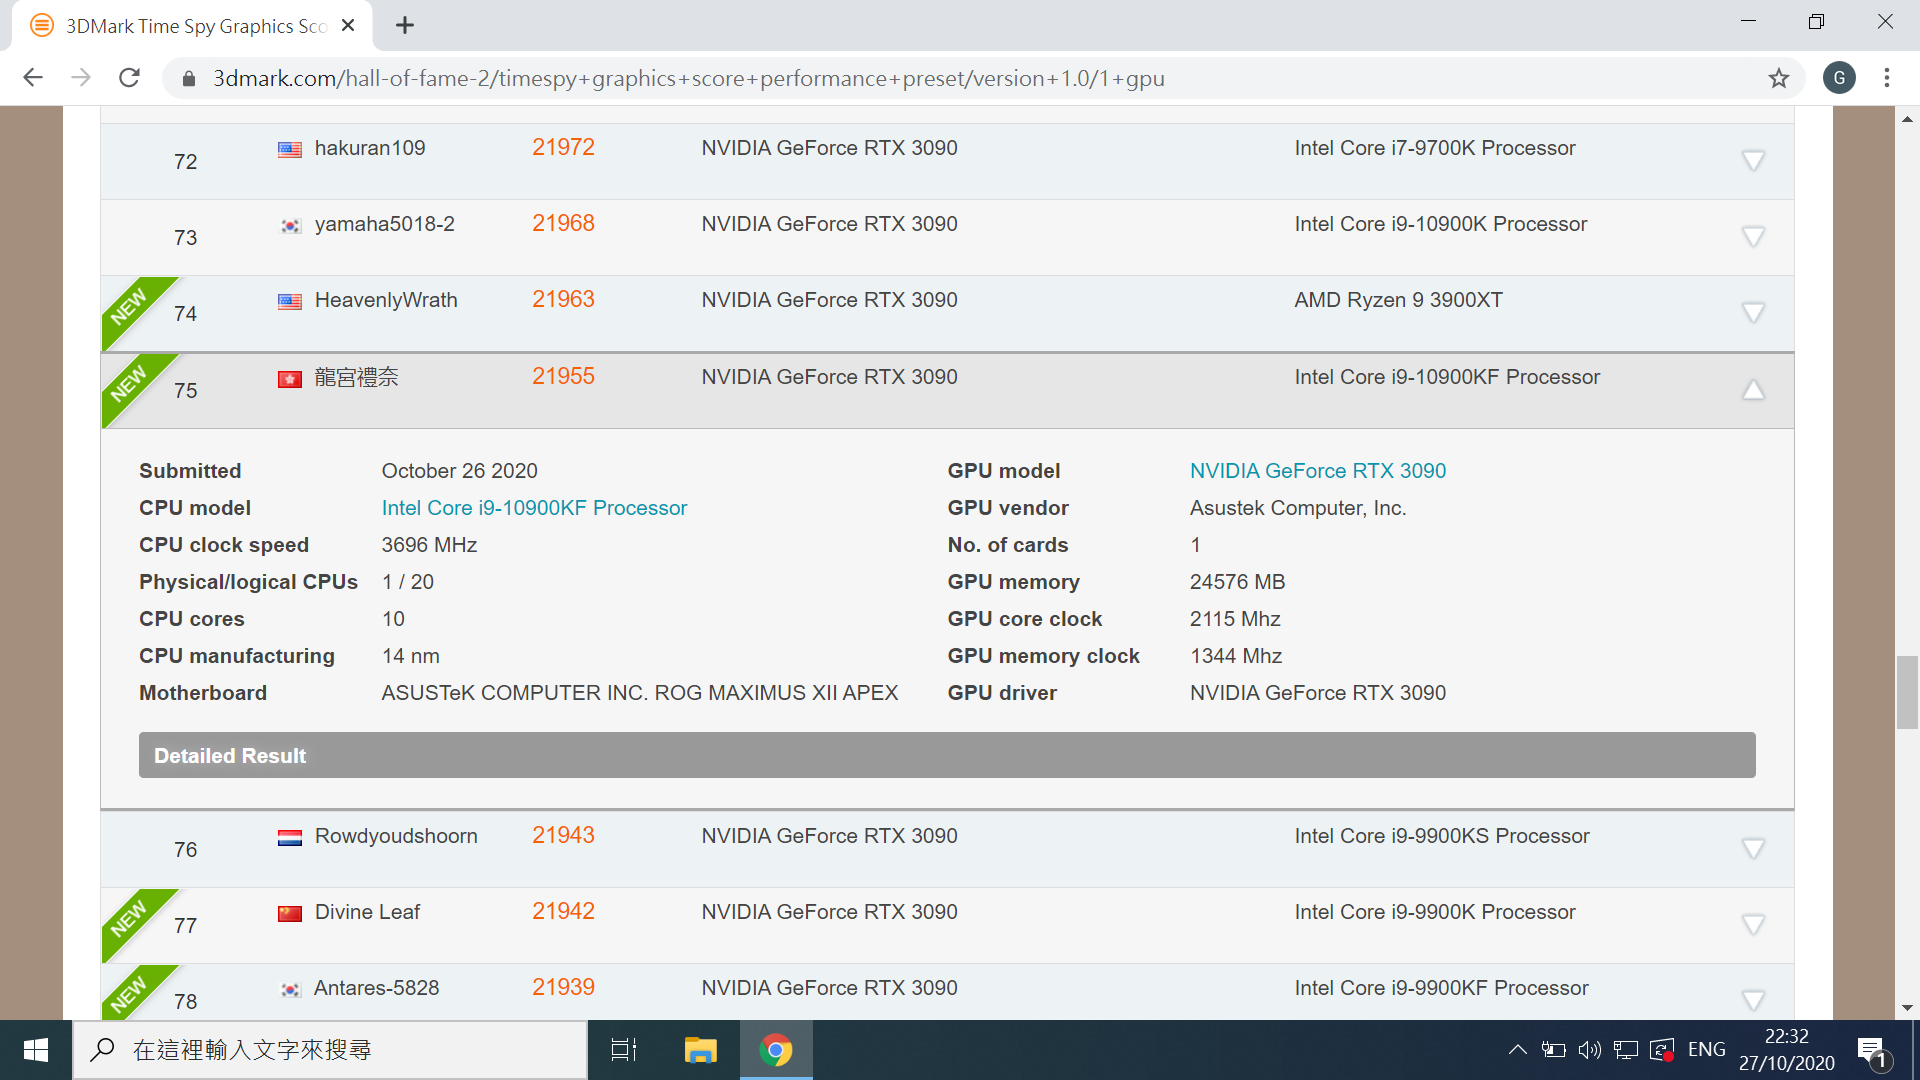This screenshot has width=1920, height=1080.
Task: Open the Detailed Result bar
Action: (947, 755)
